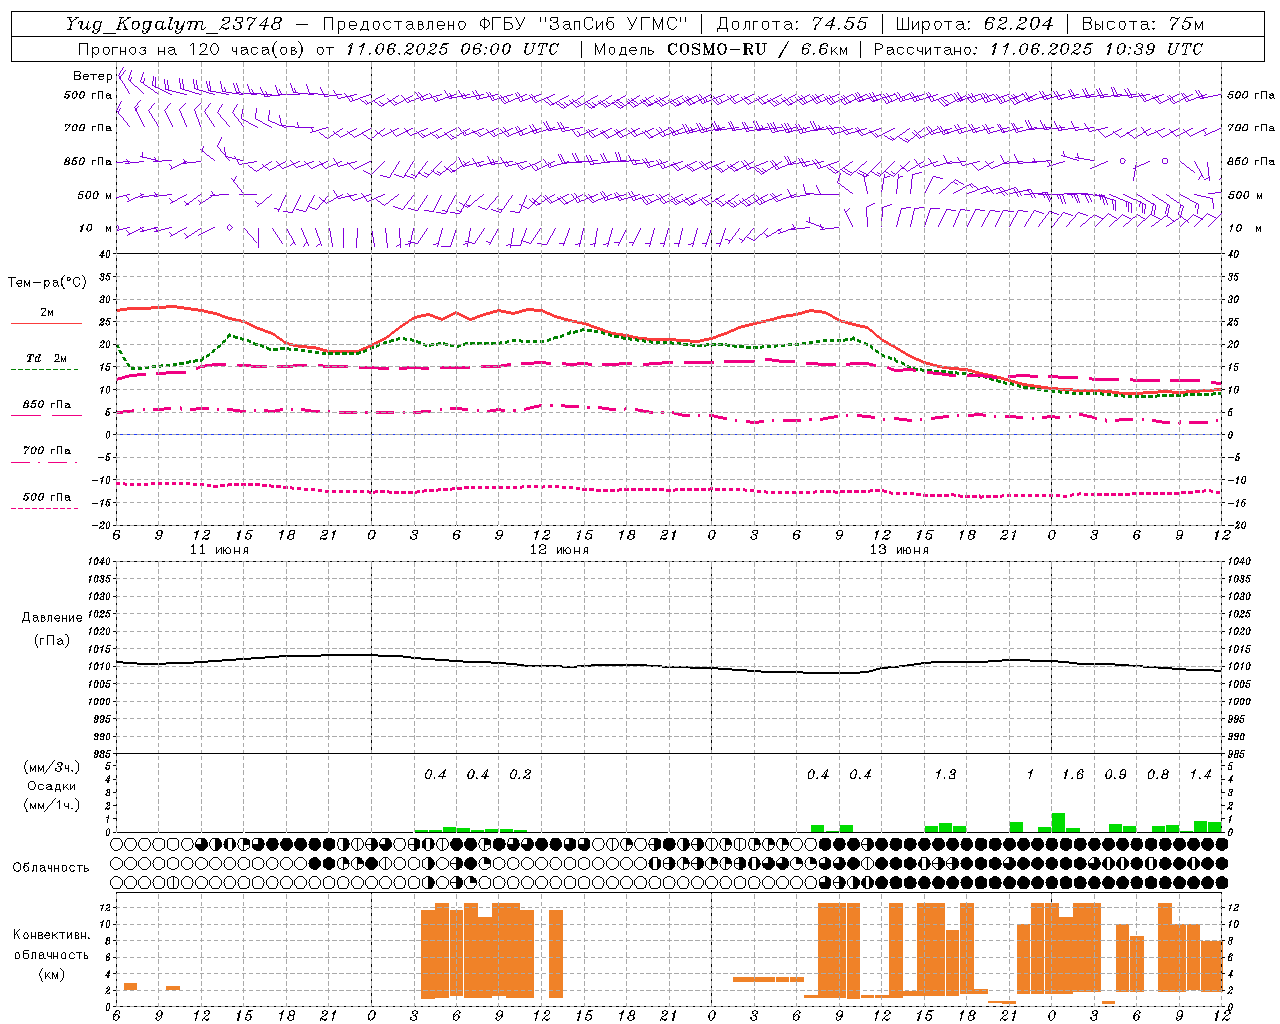Click the station title Yug_Kogalym_23748
Viewport: 1280px width, 1024px height.
click(x=174, y=24)
